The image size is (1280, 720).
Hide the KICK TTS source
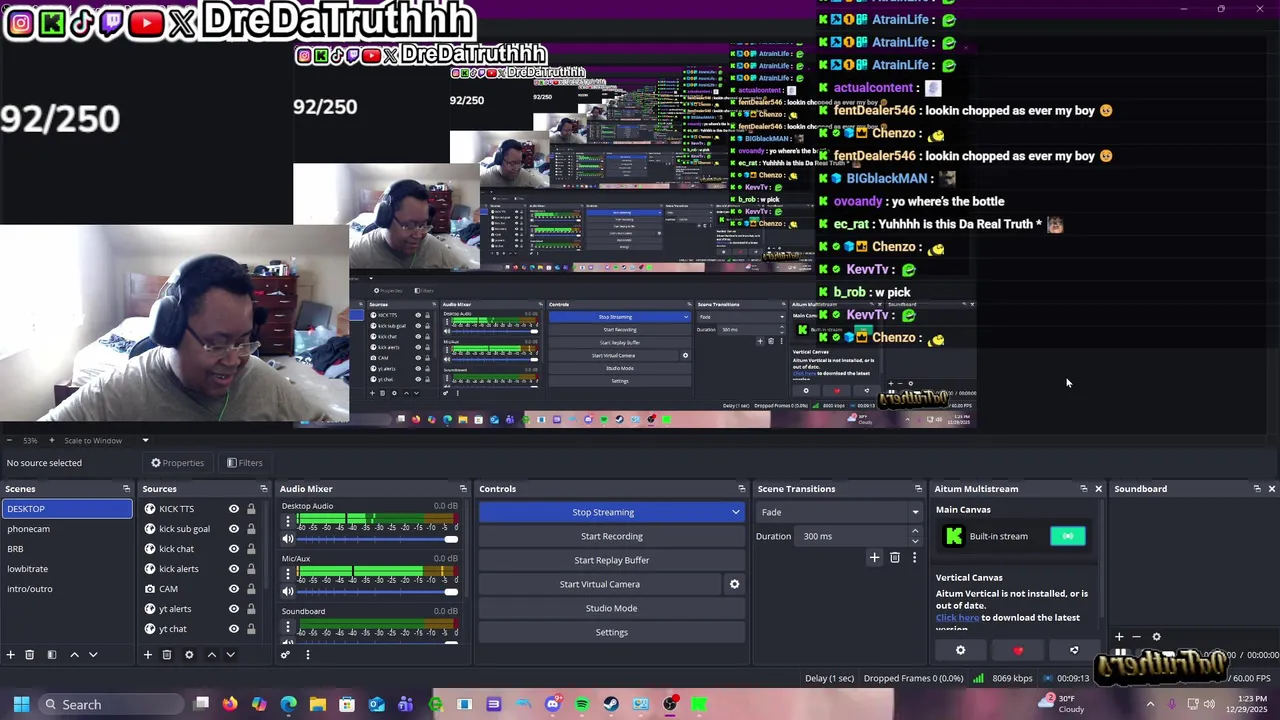click(234, 509)
